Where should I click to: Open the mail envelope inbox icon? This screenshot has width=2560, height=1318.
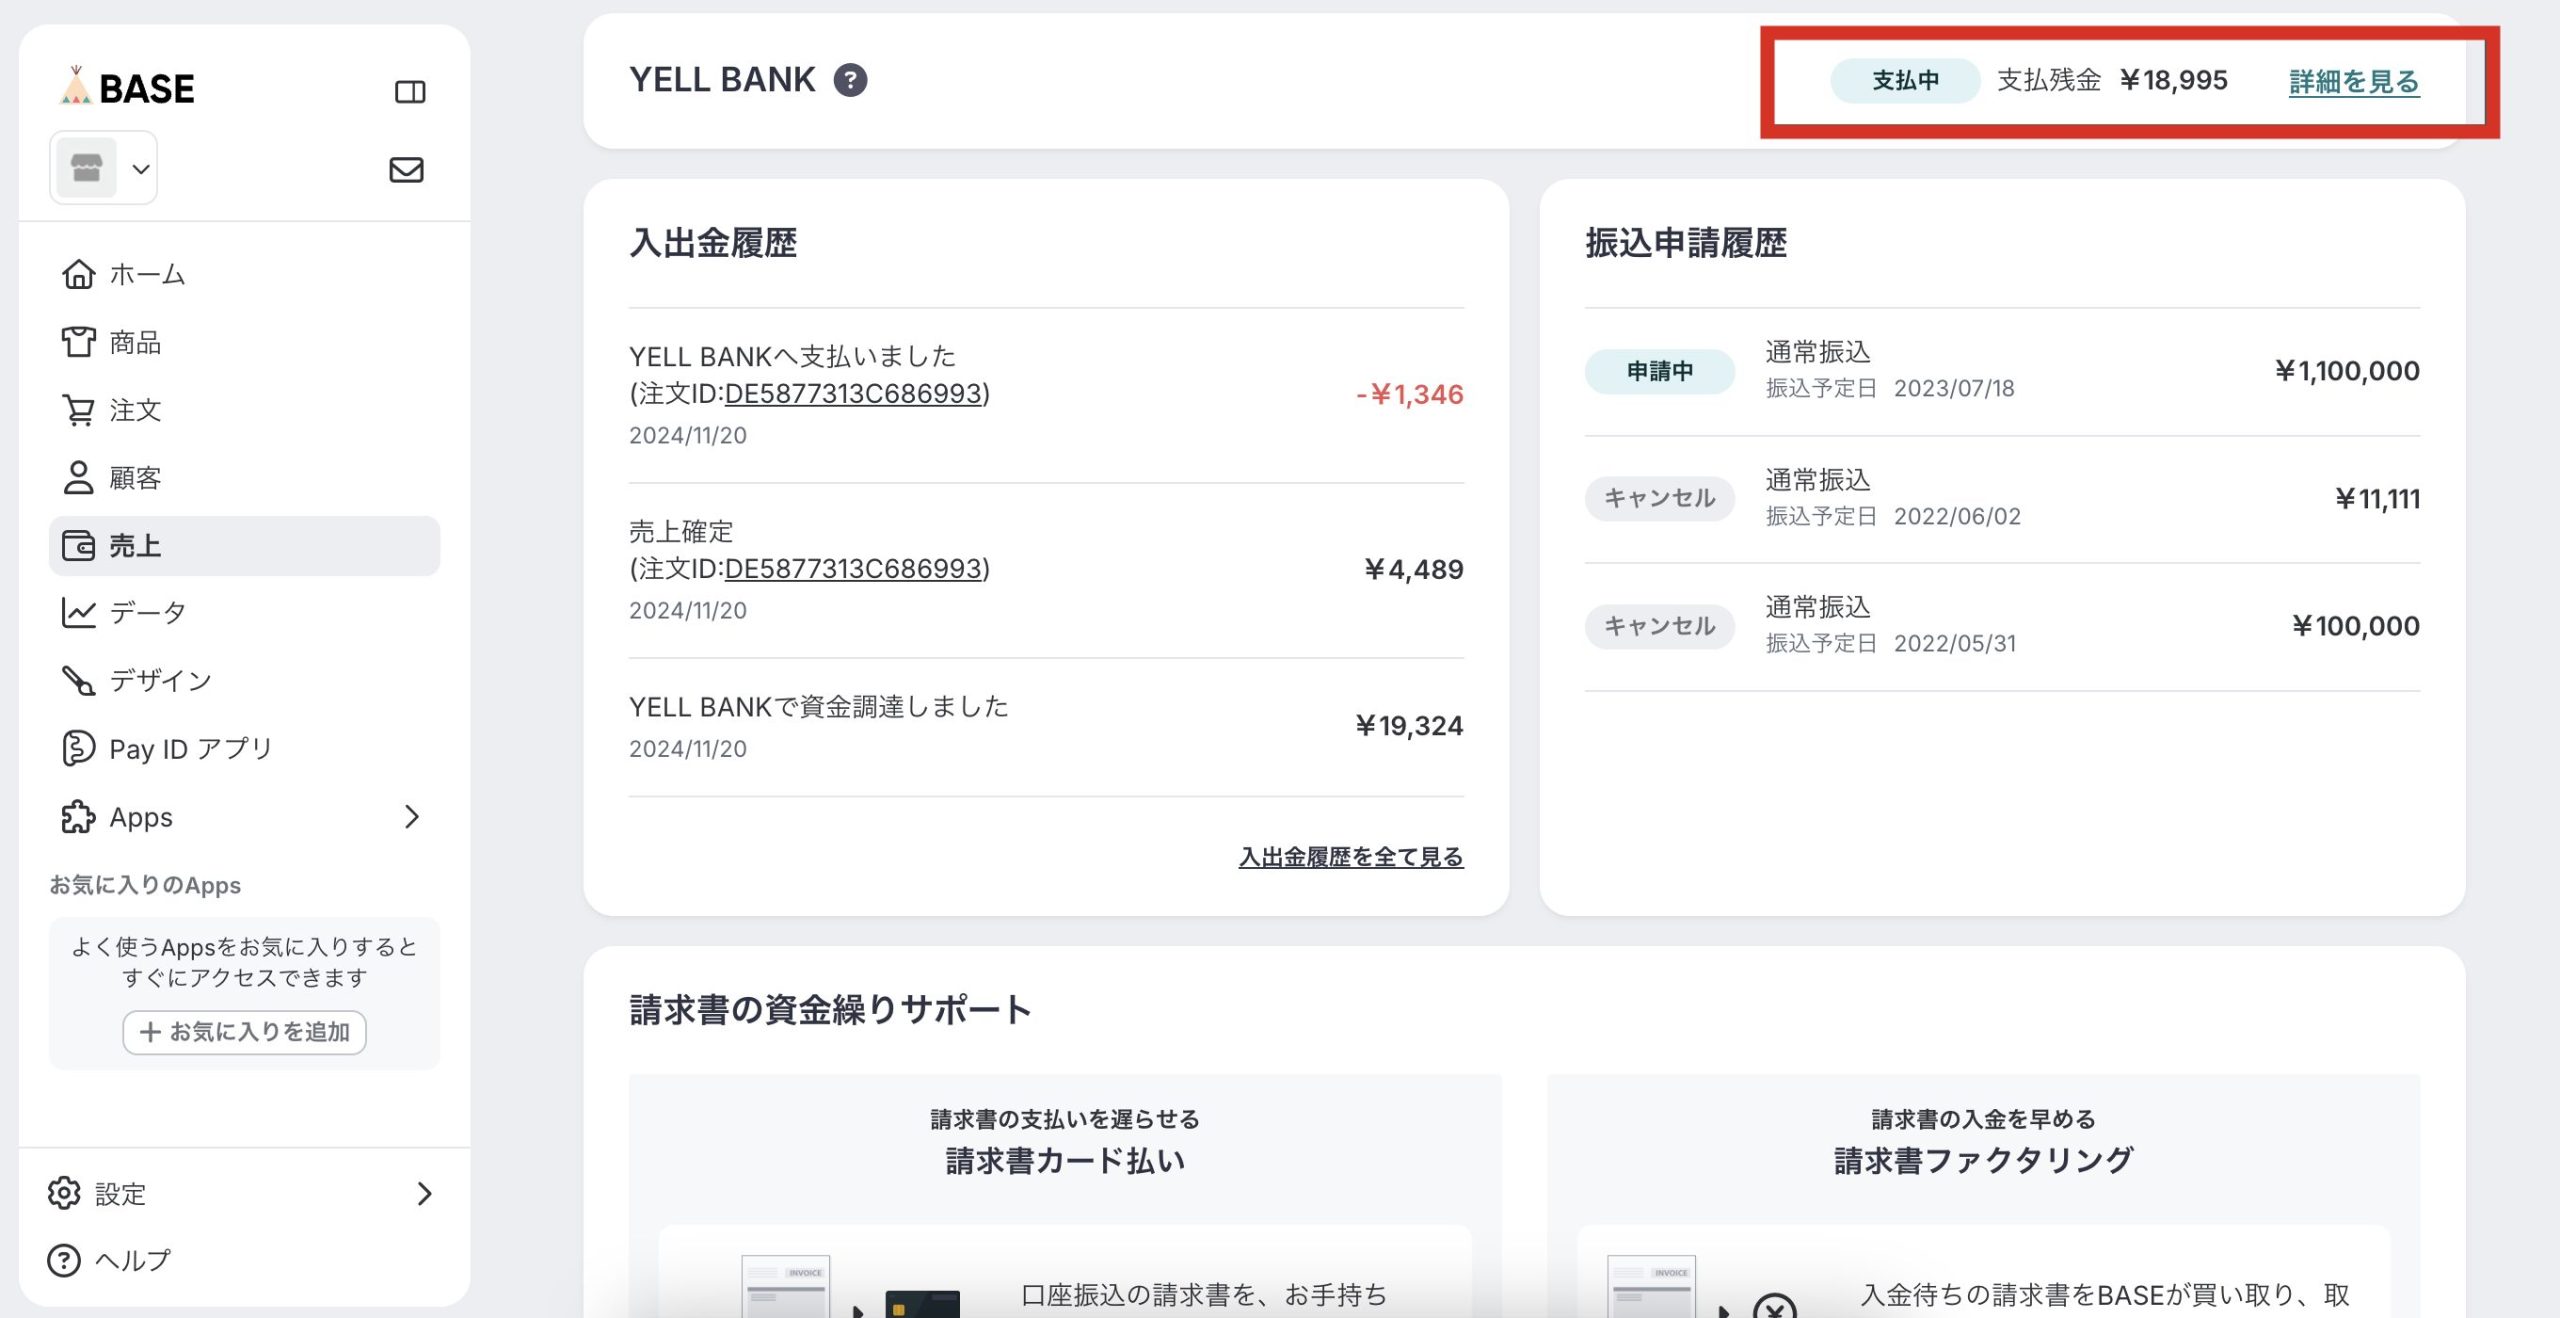(406, 170)
